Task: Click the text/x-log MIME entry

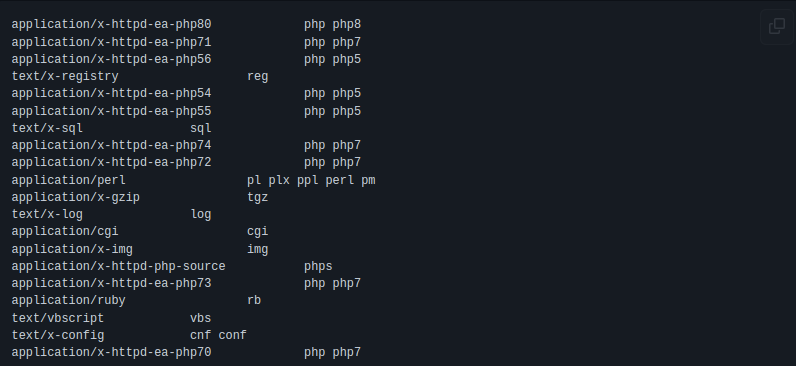Action: point(47,214)
